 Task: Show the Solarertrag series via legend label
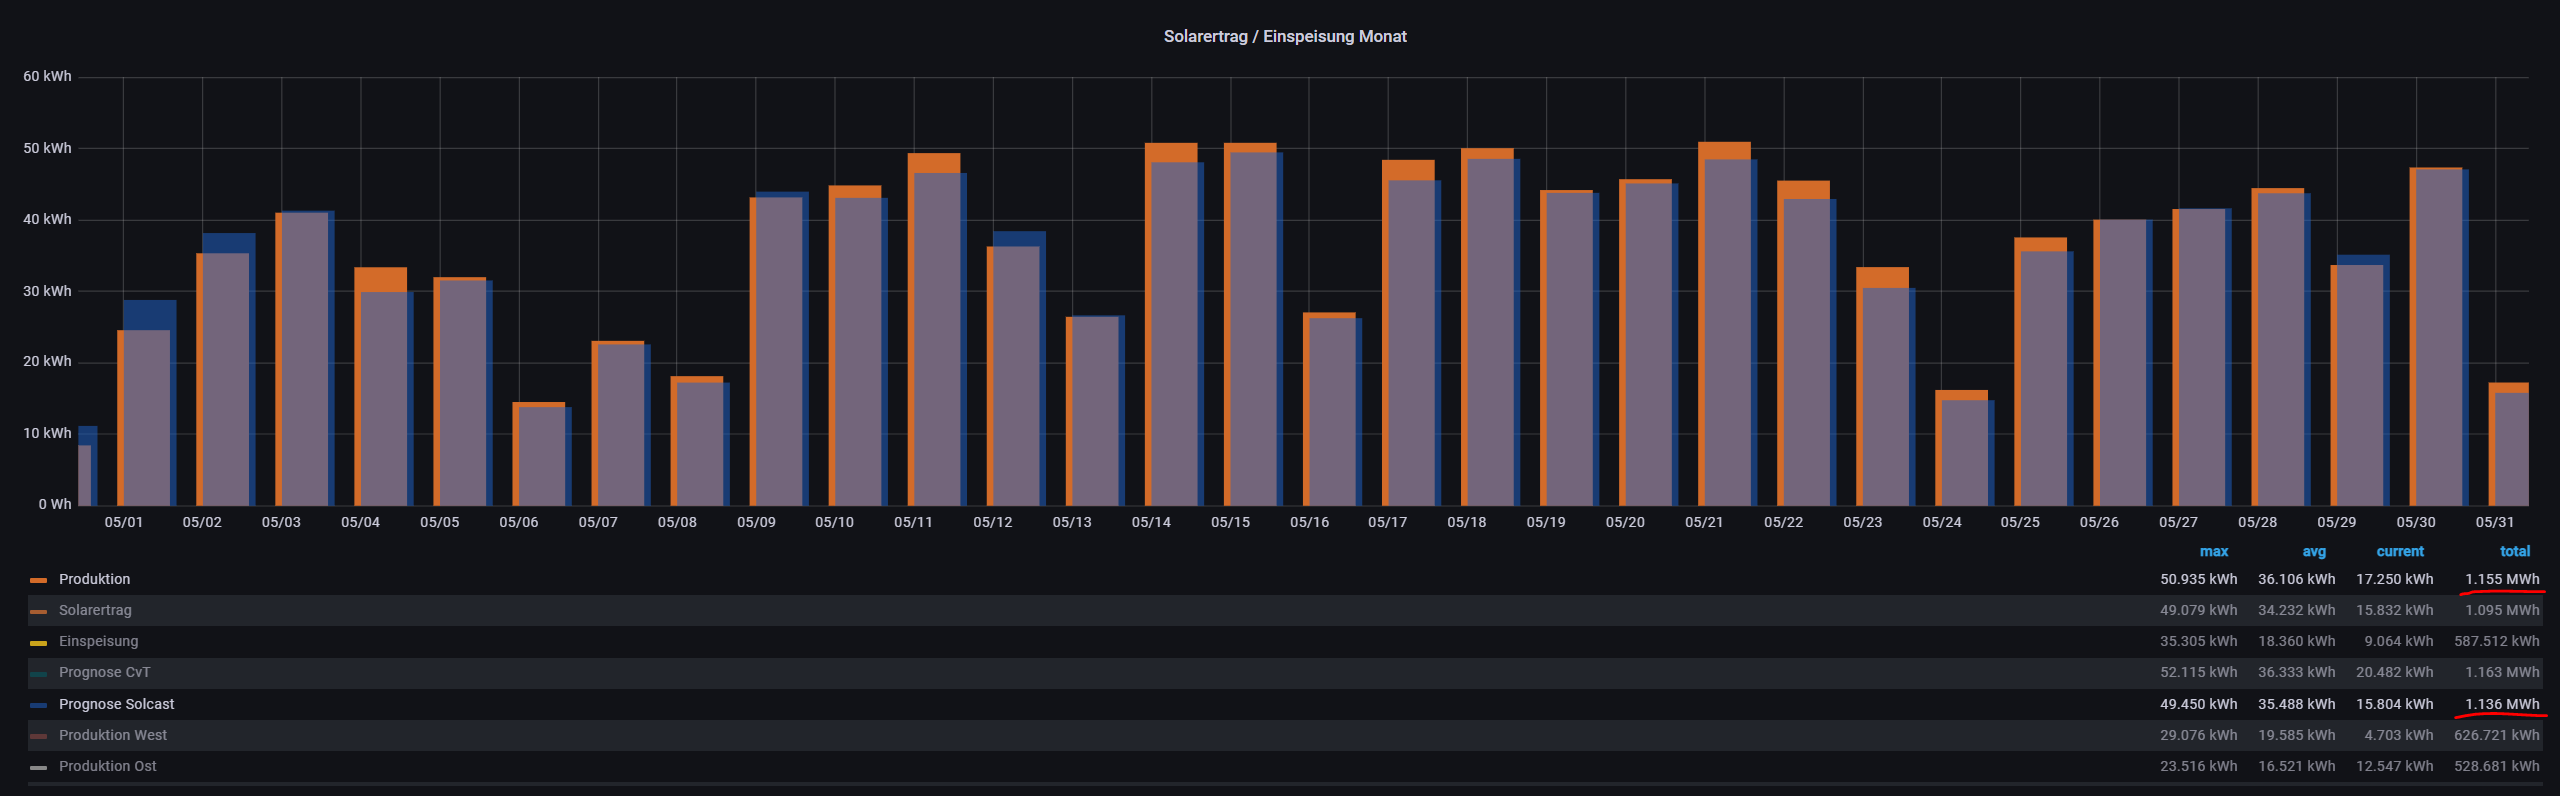[x=95, y=610]
